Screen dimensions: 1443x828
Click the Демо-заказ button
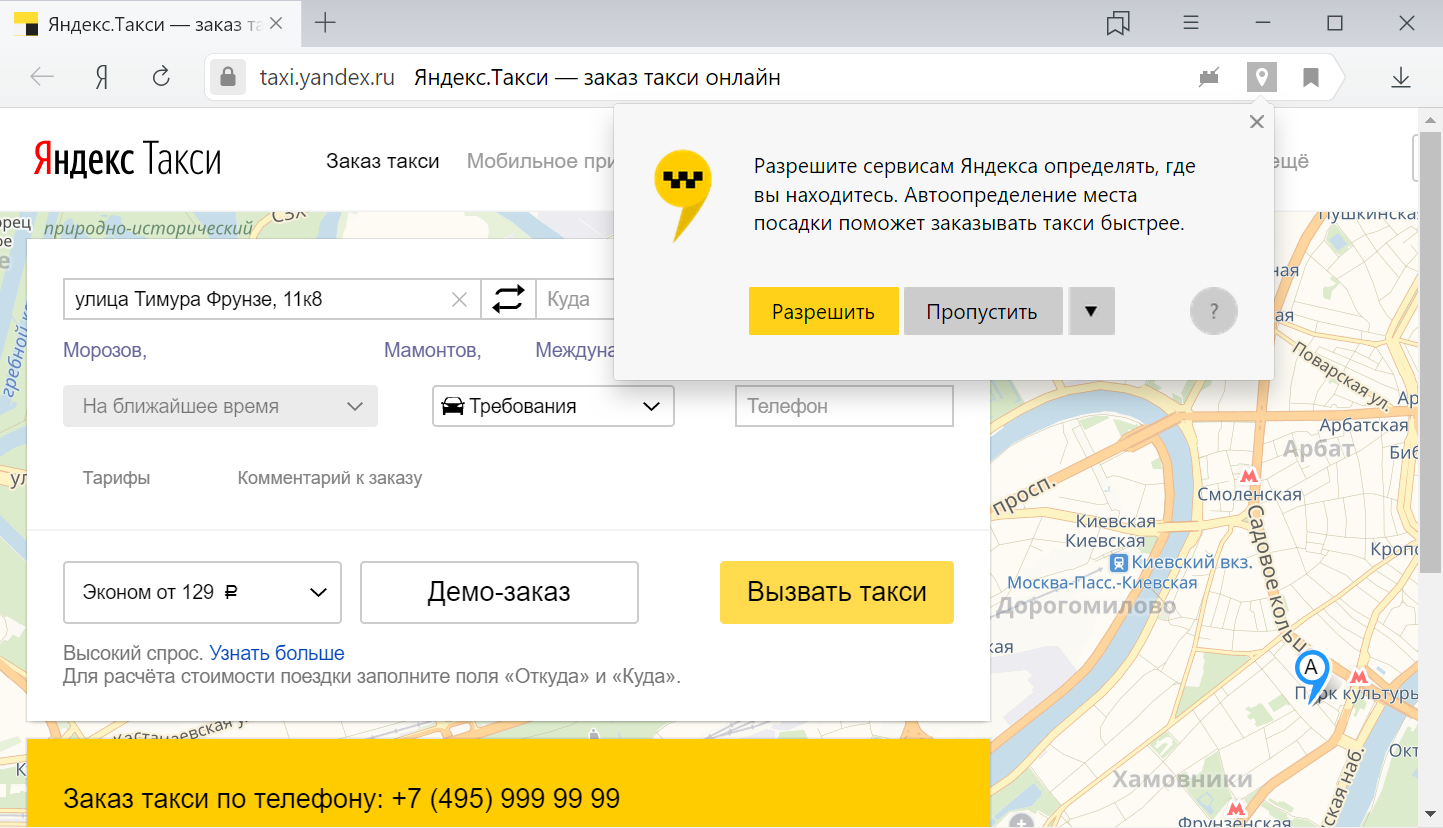tap(499, 592)
